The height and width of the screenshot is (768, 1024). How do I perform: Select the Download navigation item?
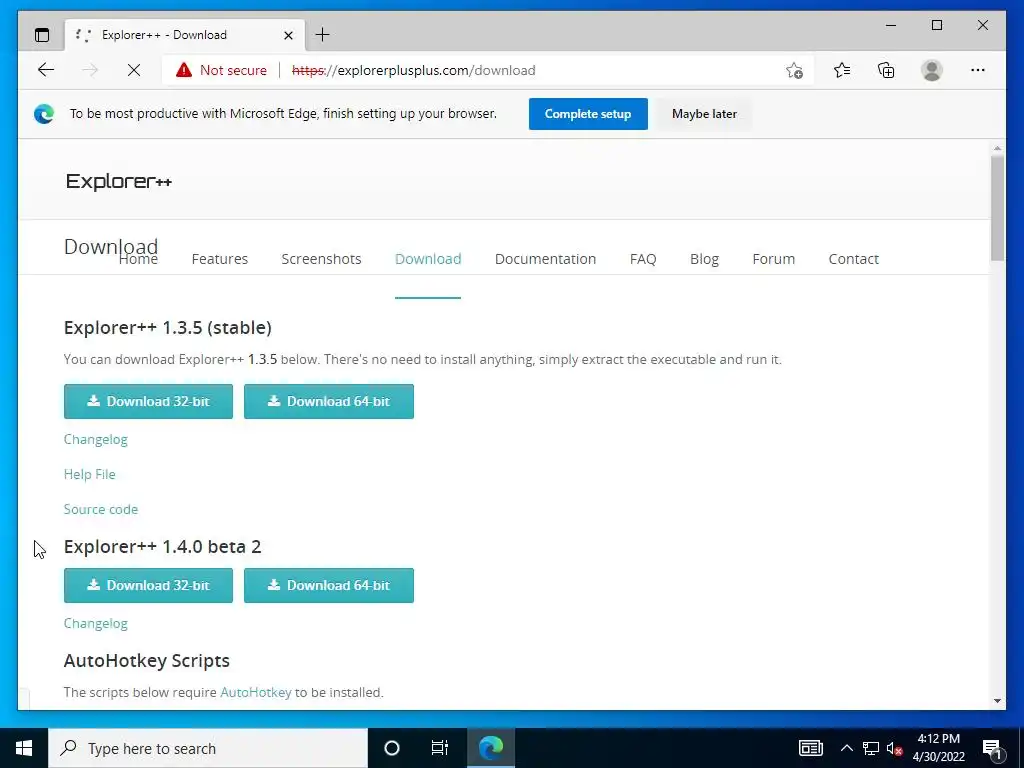pos(428,259)
